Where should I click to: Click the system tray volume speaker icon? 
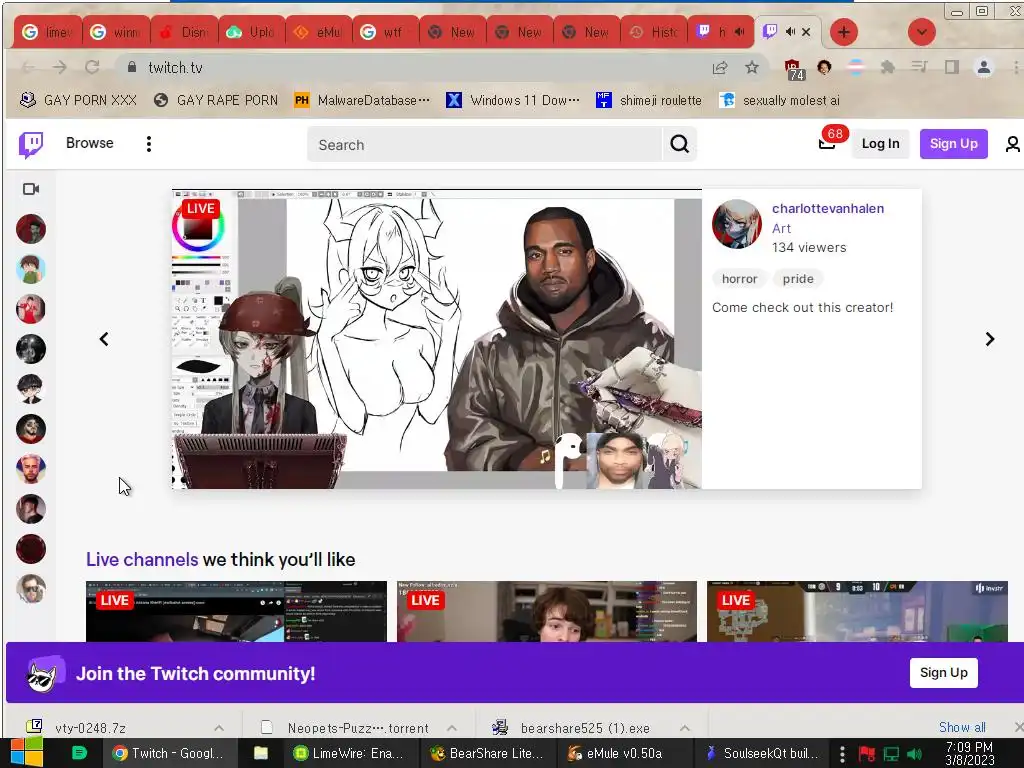point(915,754)
